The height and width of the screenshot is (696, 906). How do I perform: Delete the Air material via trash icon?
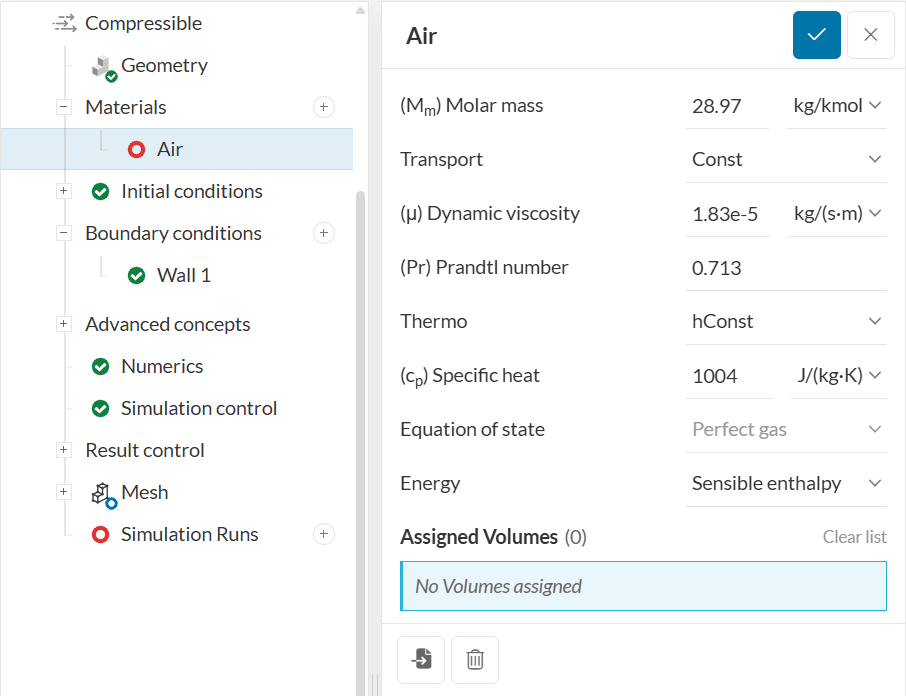475,659
